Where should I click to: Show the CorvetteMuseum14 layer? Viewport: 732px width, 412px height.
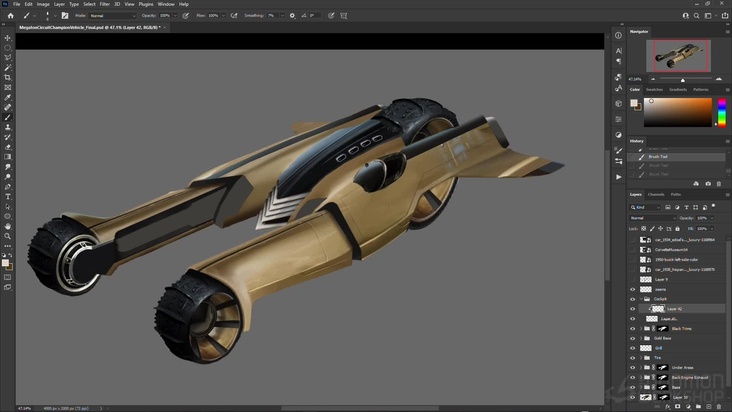pyautogui.click(x=633, y=250)
